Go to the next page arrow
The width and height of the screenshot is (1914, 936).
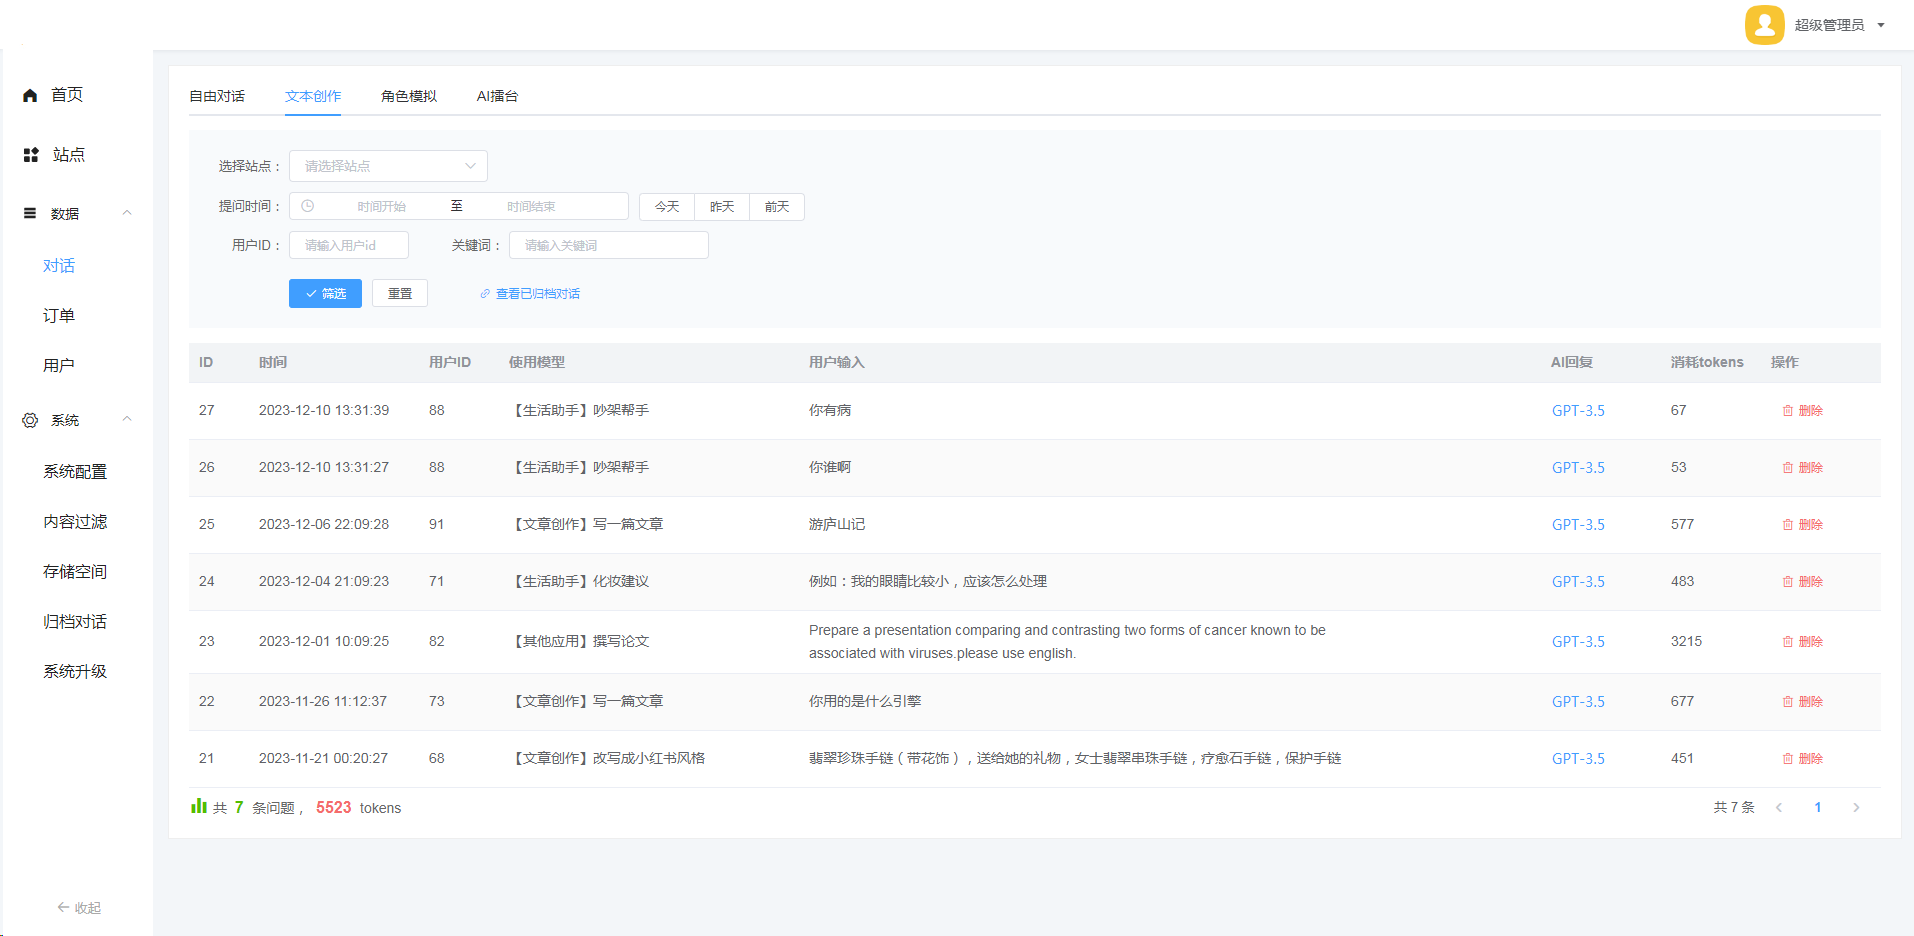(x=1856, y=808)
